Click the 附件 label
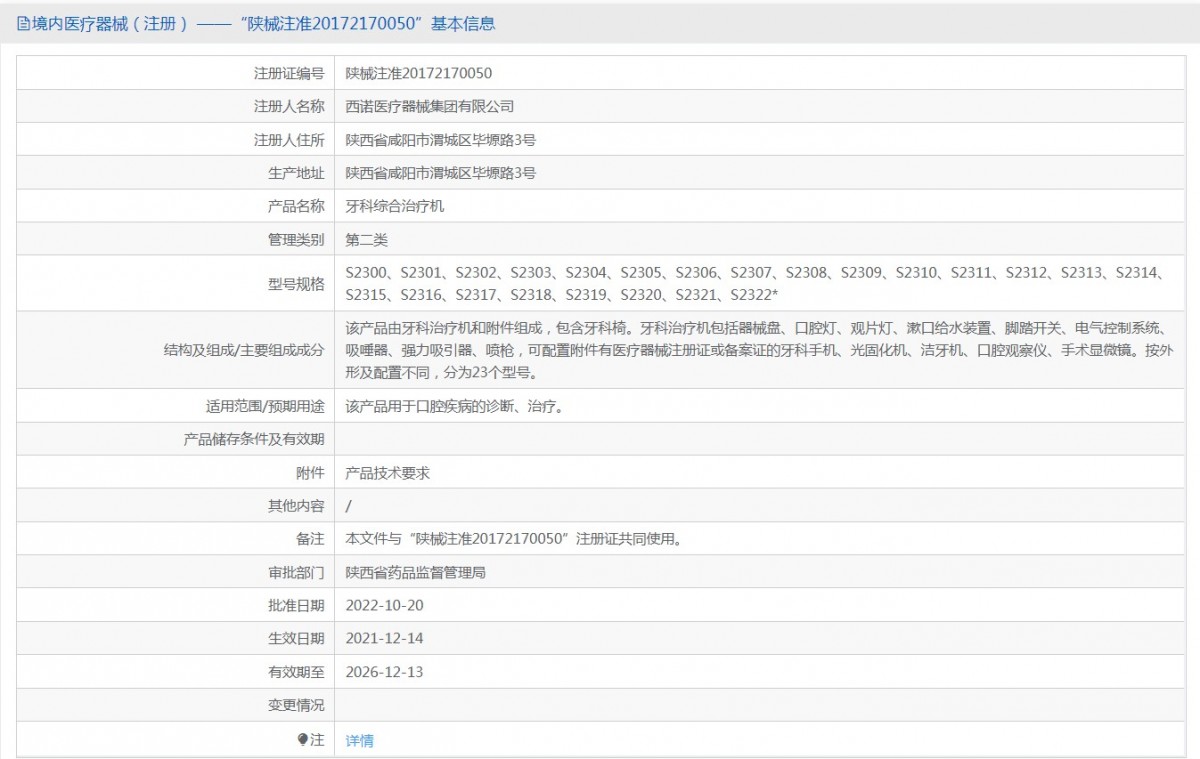The image size is (1200, 759). [x=310, y=473]
